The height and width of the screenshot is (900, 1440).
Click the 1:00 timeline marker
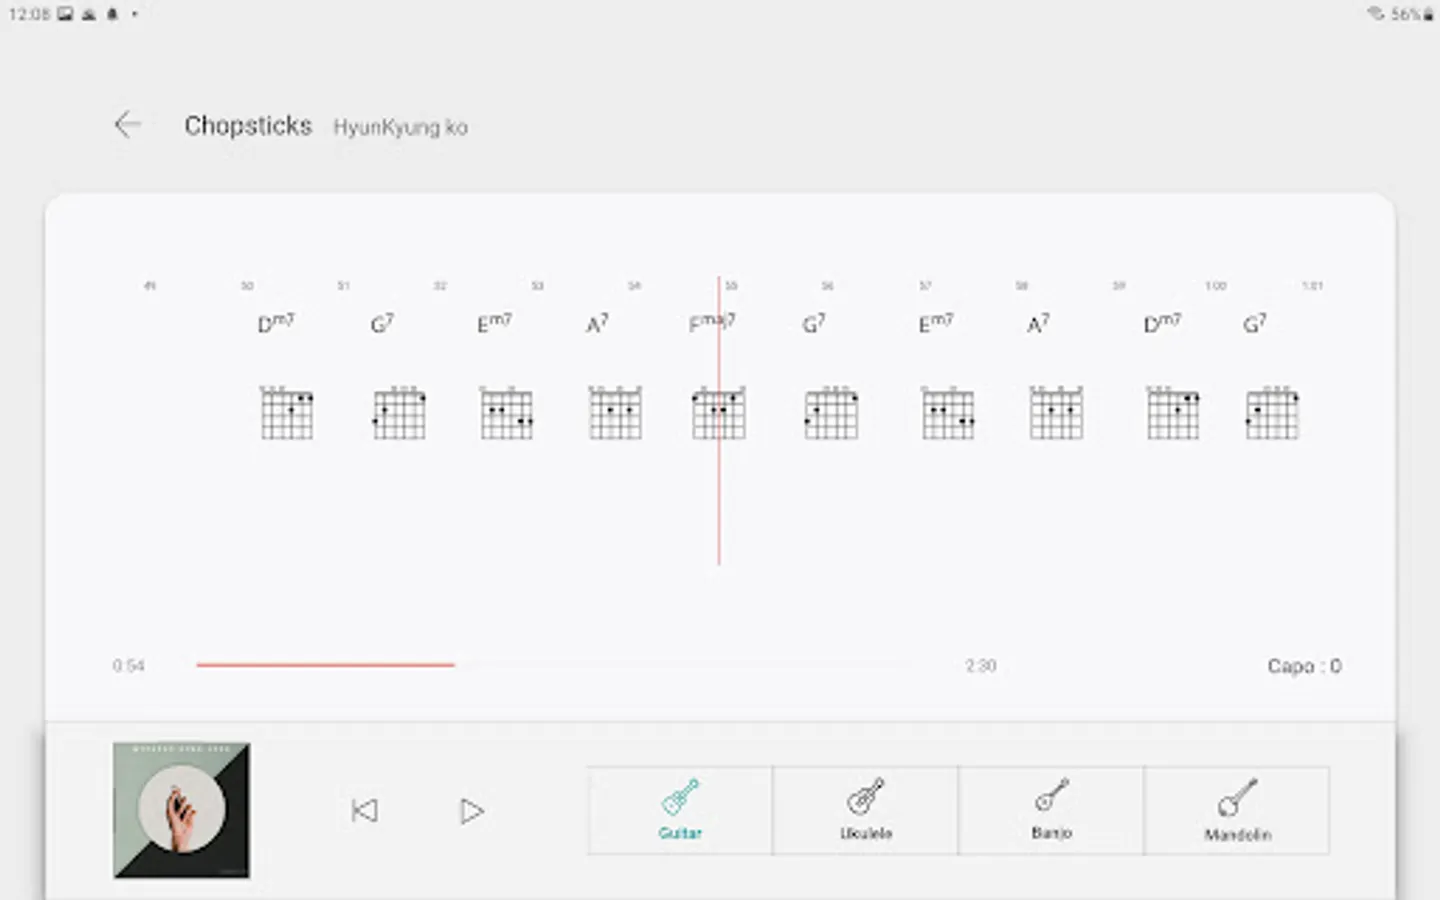pos(1215,286)
